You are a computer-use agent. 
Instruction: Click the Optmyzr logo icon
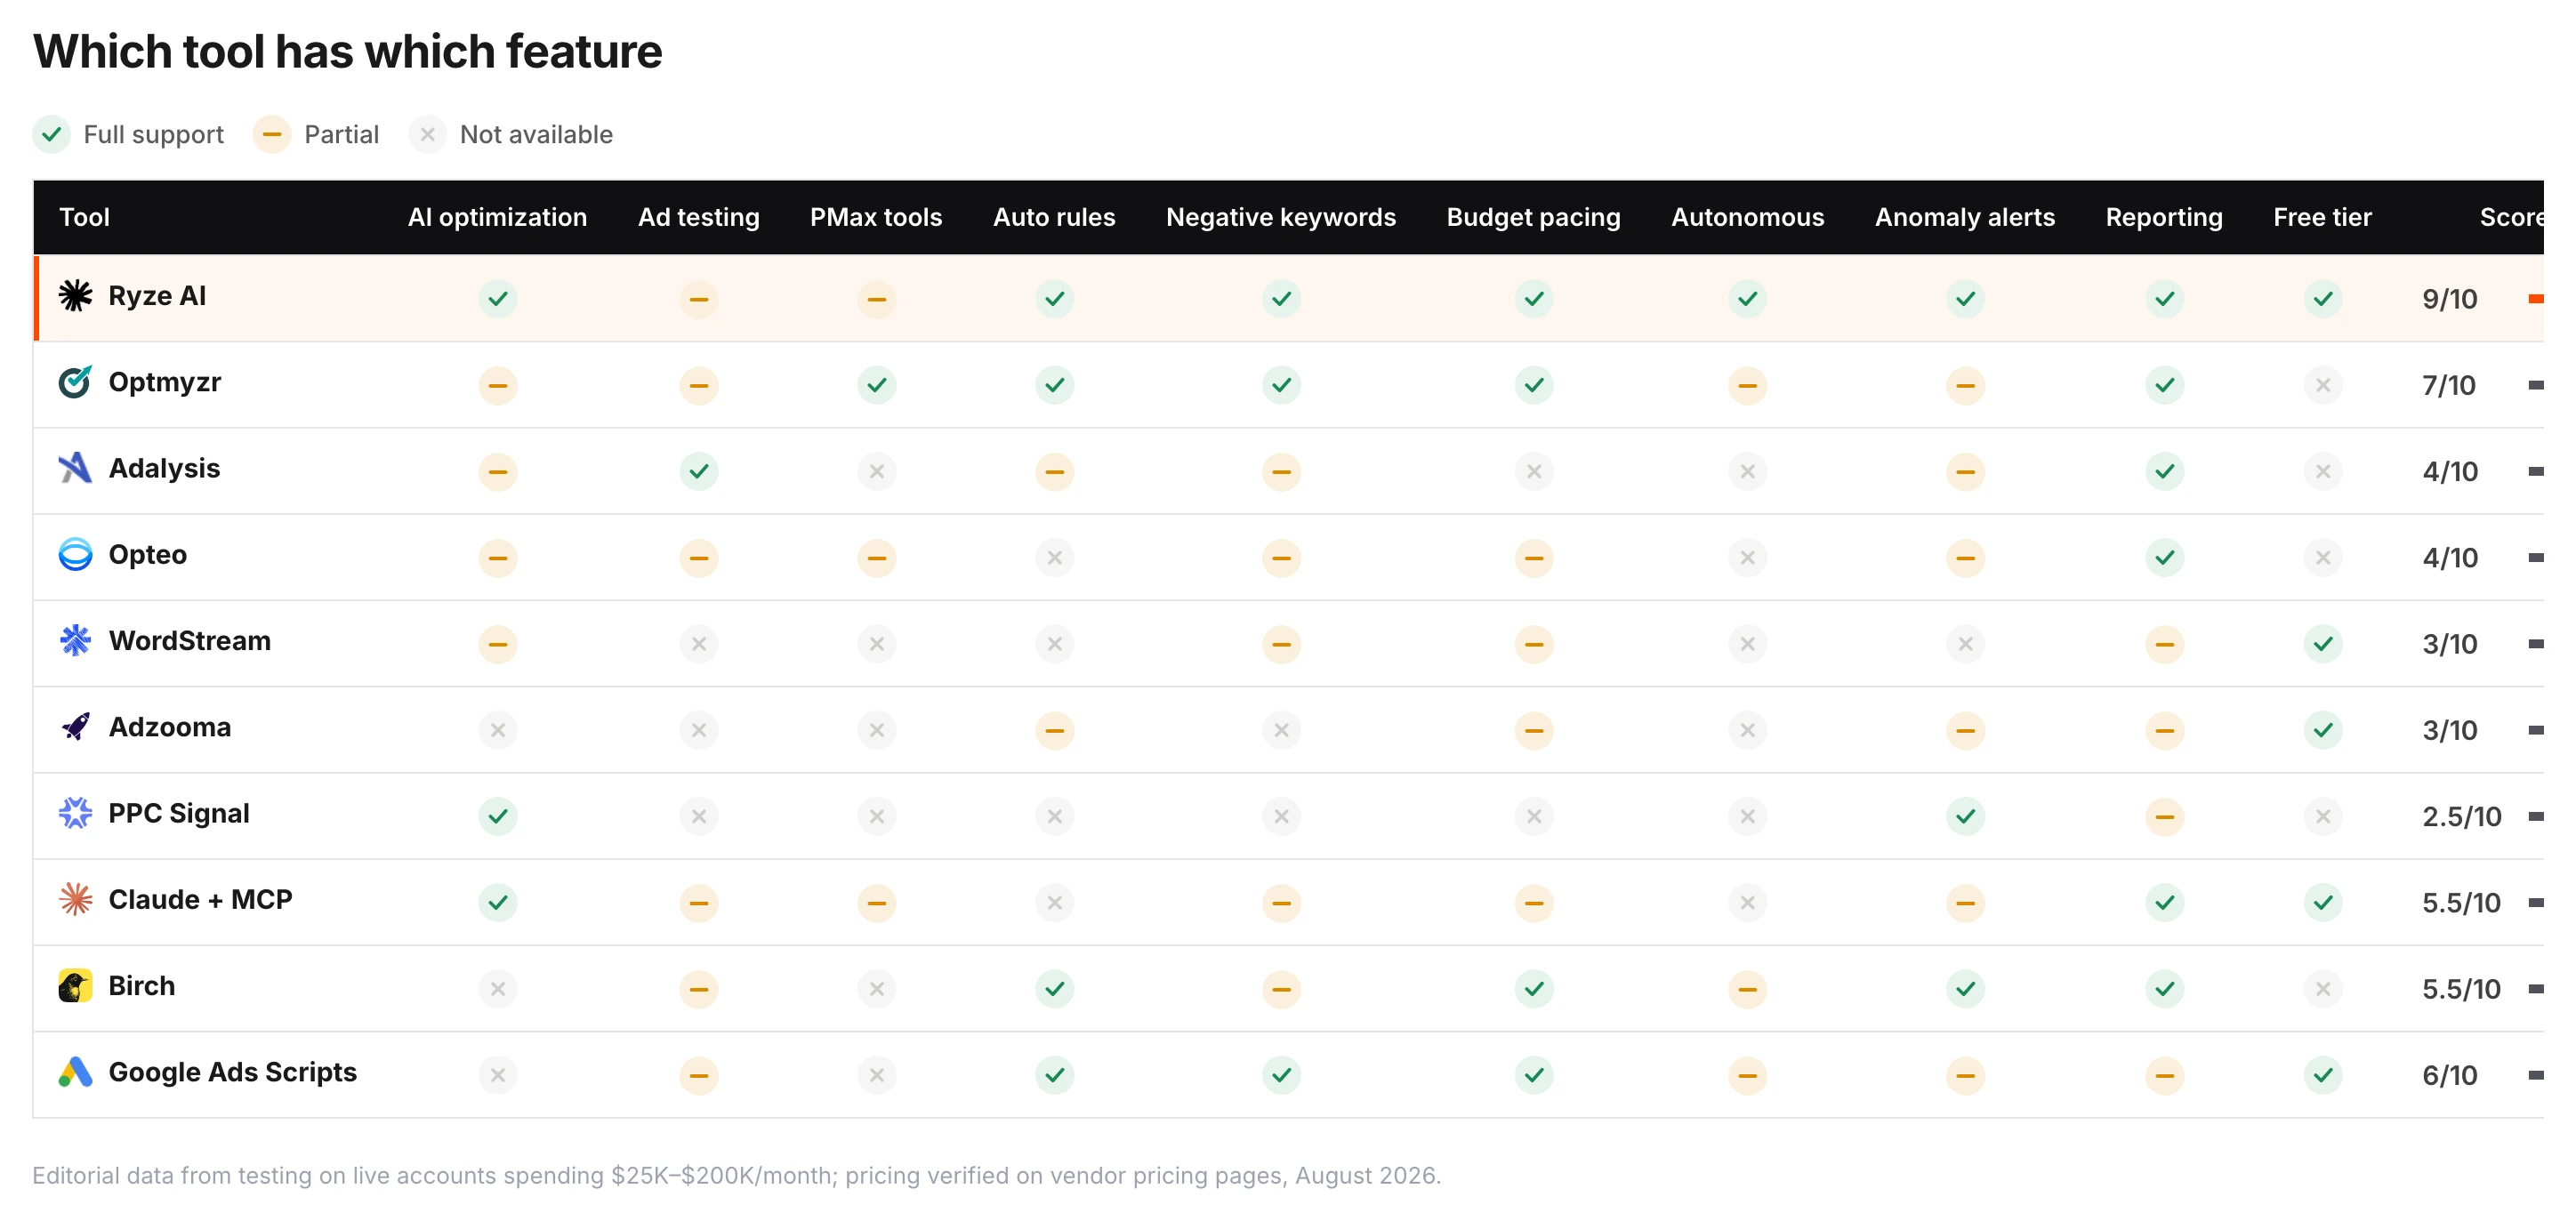click(75, 382)
